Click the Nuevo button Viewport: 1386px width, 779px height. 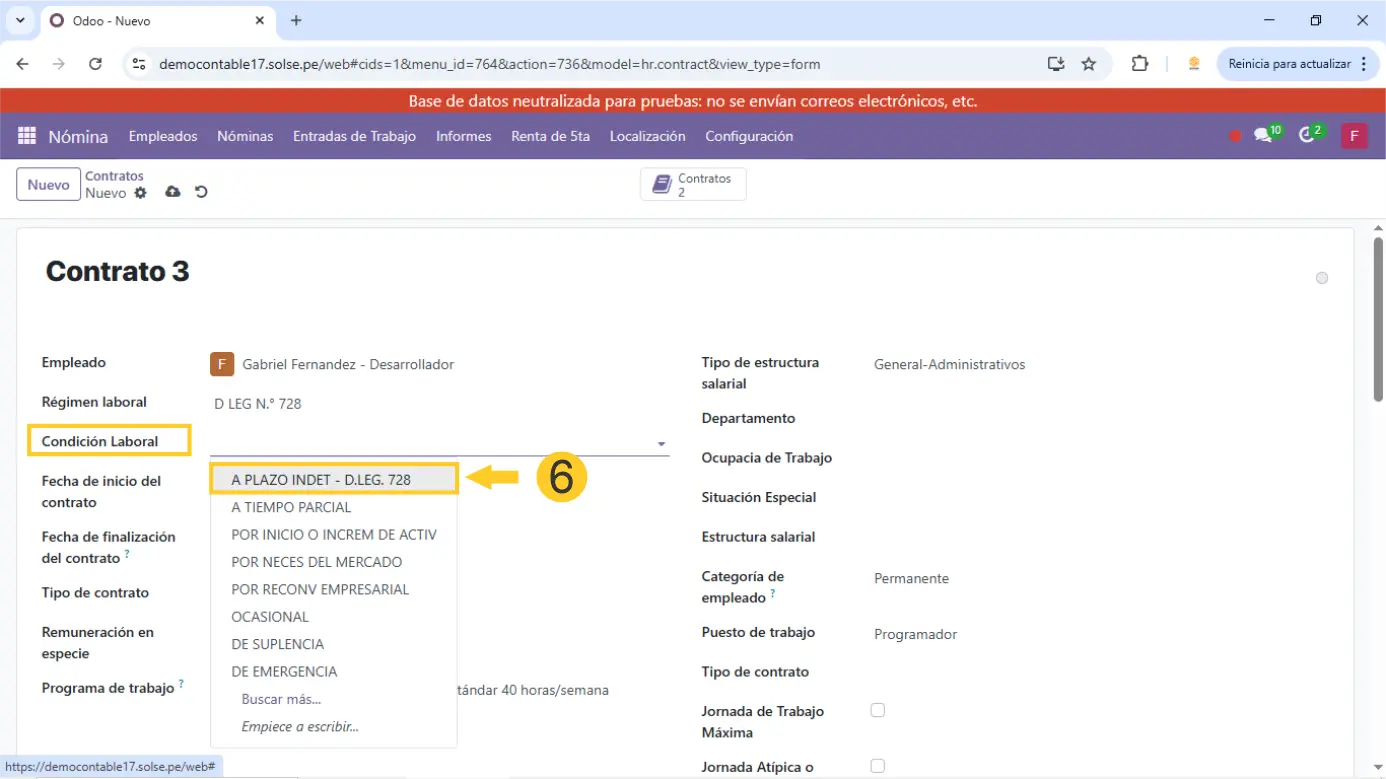pos(48,185)
